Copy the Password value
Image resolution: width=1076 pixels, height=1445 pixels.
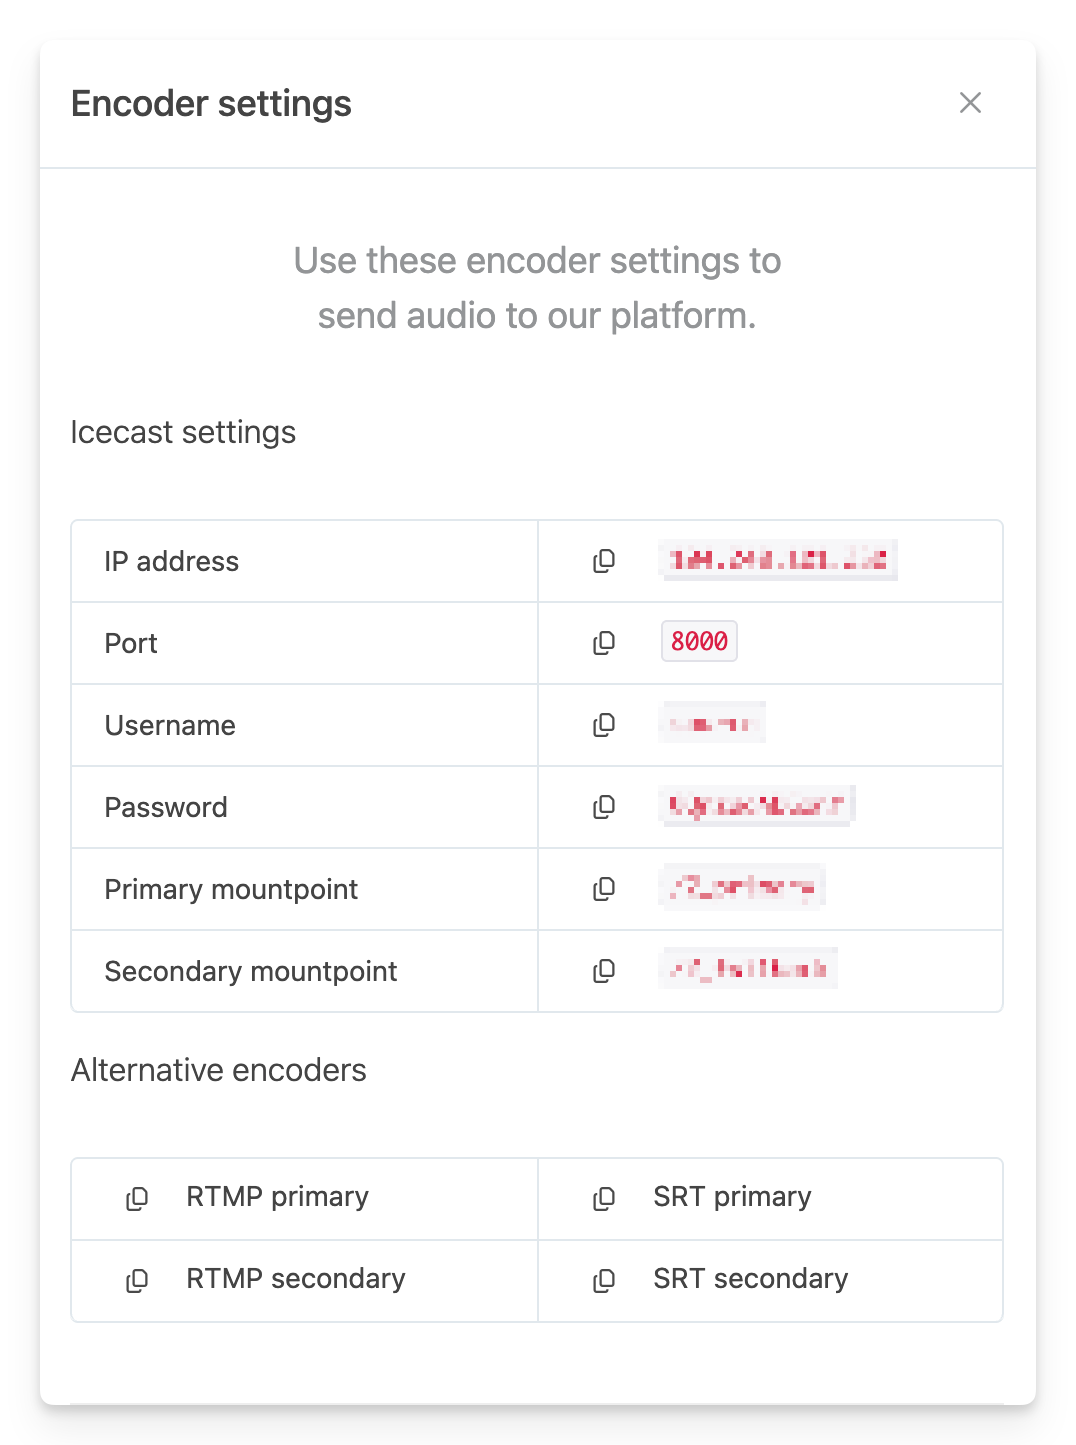tap(604, 807)
